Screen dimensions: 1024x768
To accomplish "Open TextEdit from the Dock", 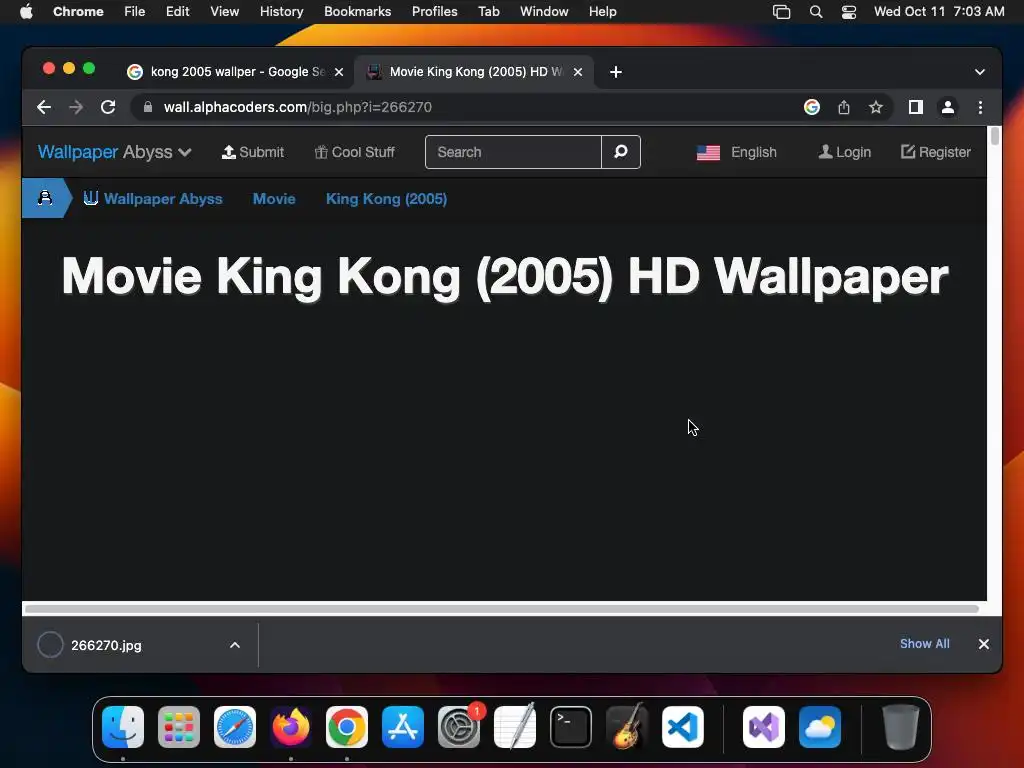I will click(515, 727).
